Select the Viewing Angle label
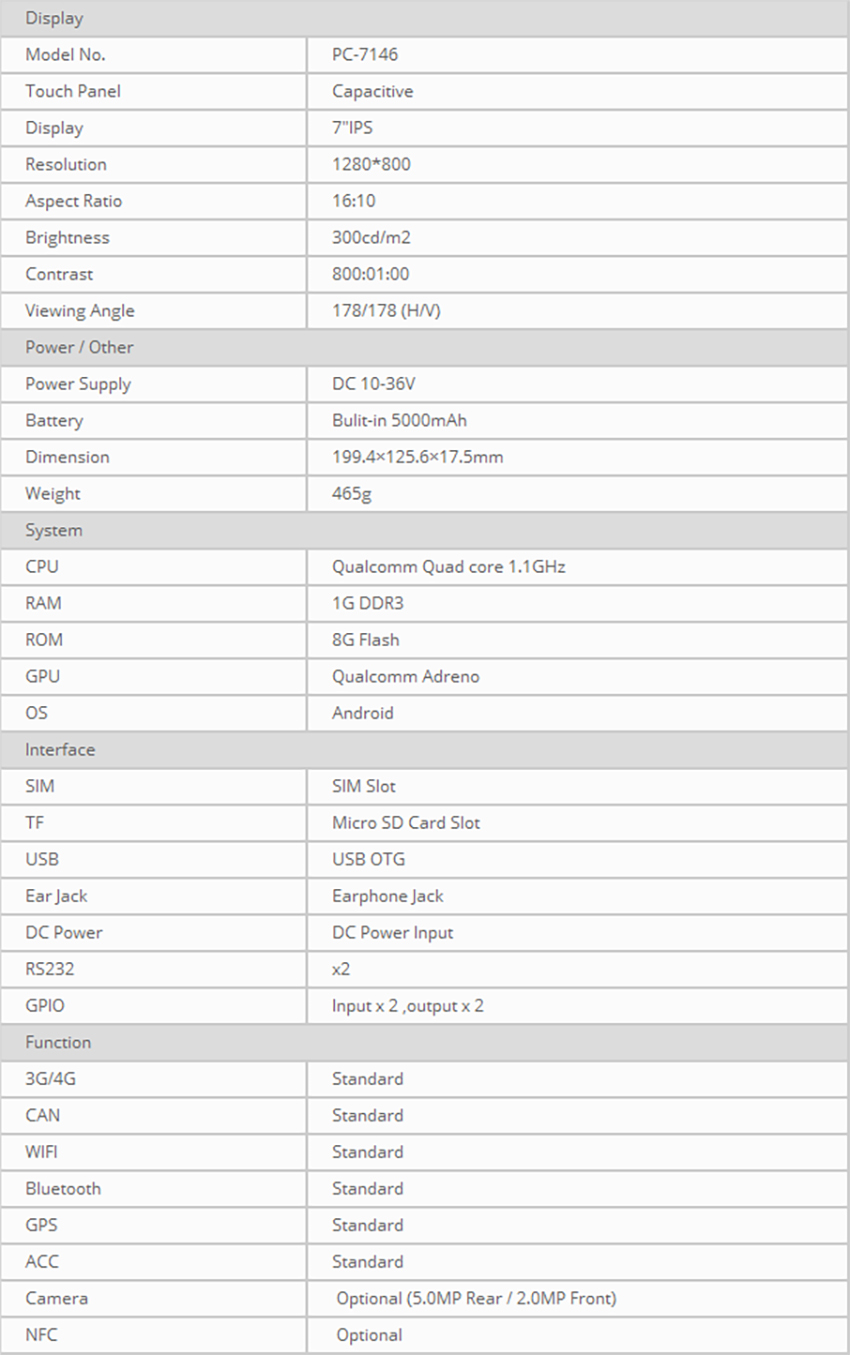 [80, 310]
